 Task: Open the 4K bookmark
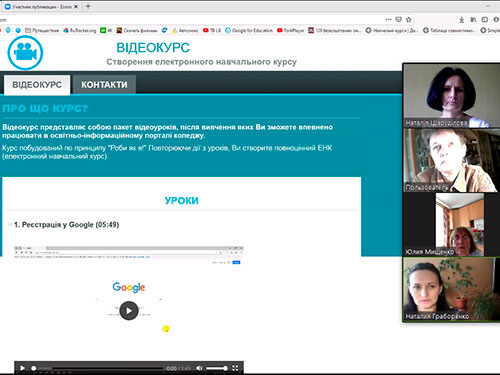106,30
